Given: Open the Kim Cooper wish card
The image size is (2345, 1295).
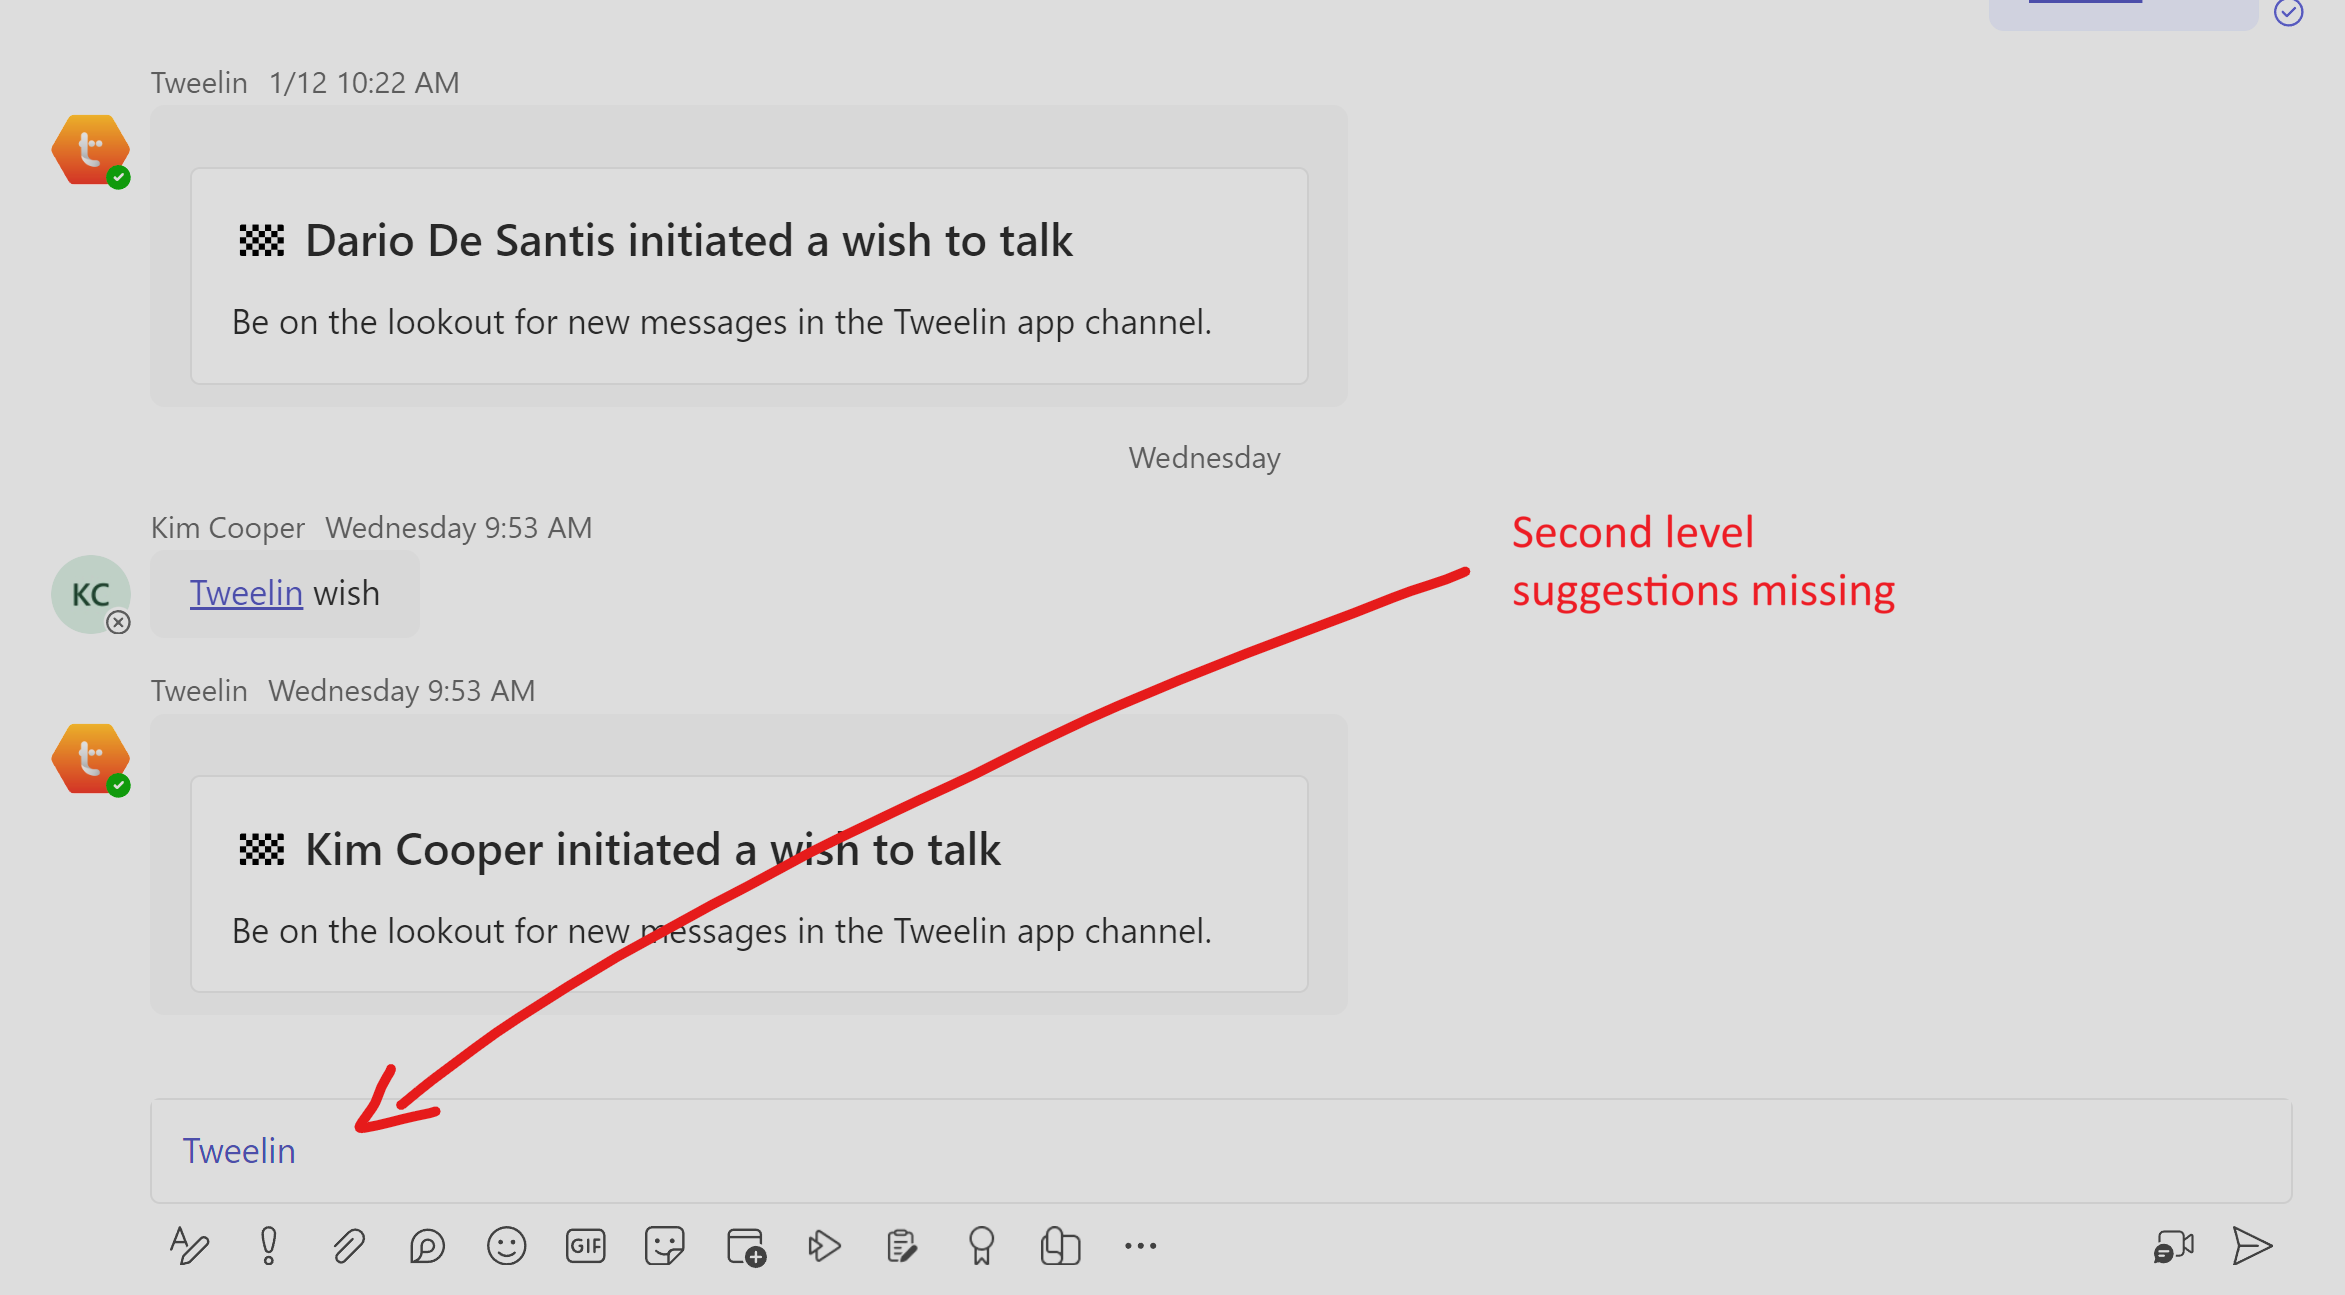Looking at the screenshot, I should (x=749, y=884).
